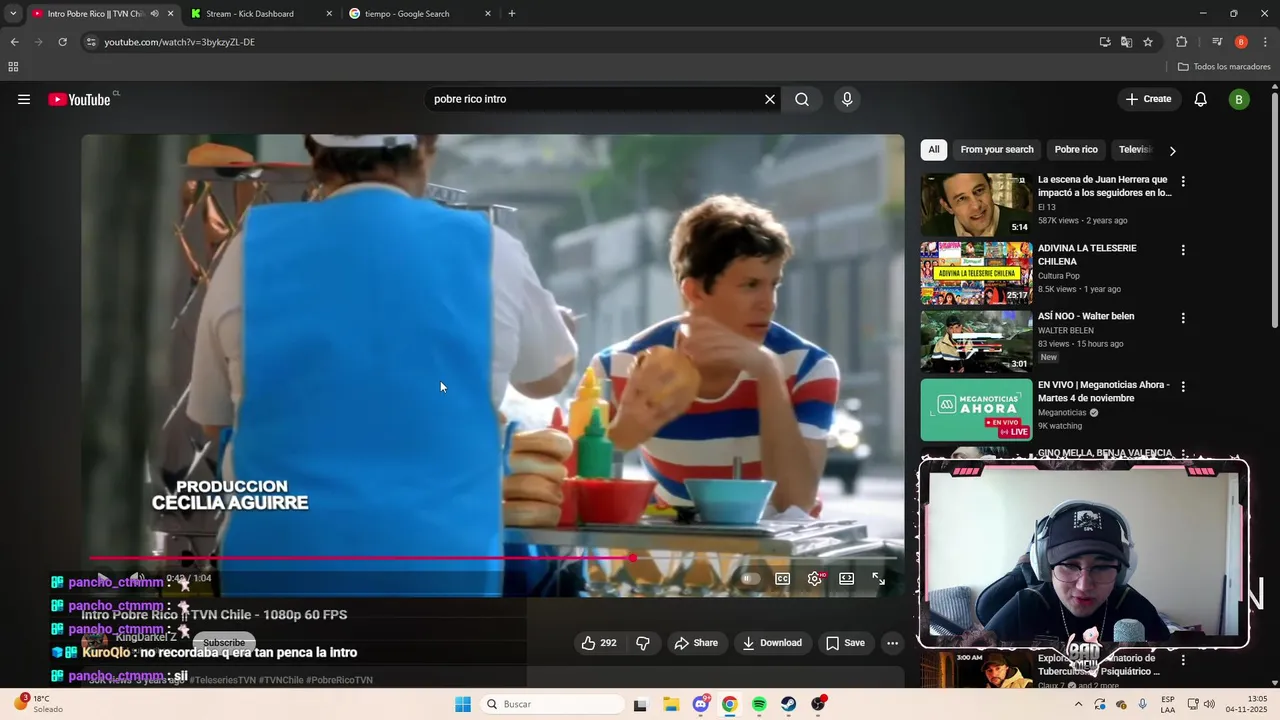Open Chrome apps grid in bookmarks bar
1280x720 pixels.
click(x=13, y=67)
